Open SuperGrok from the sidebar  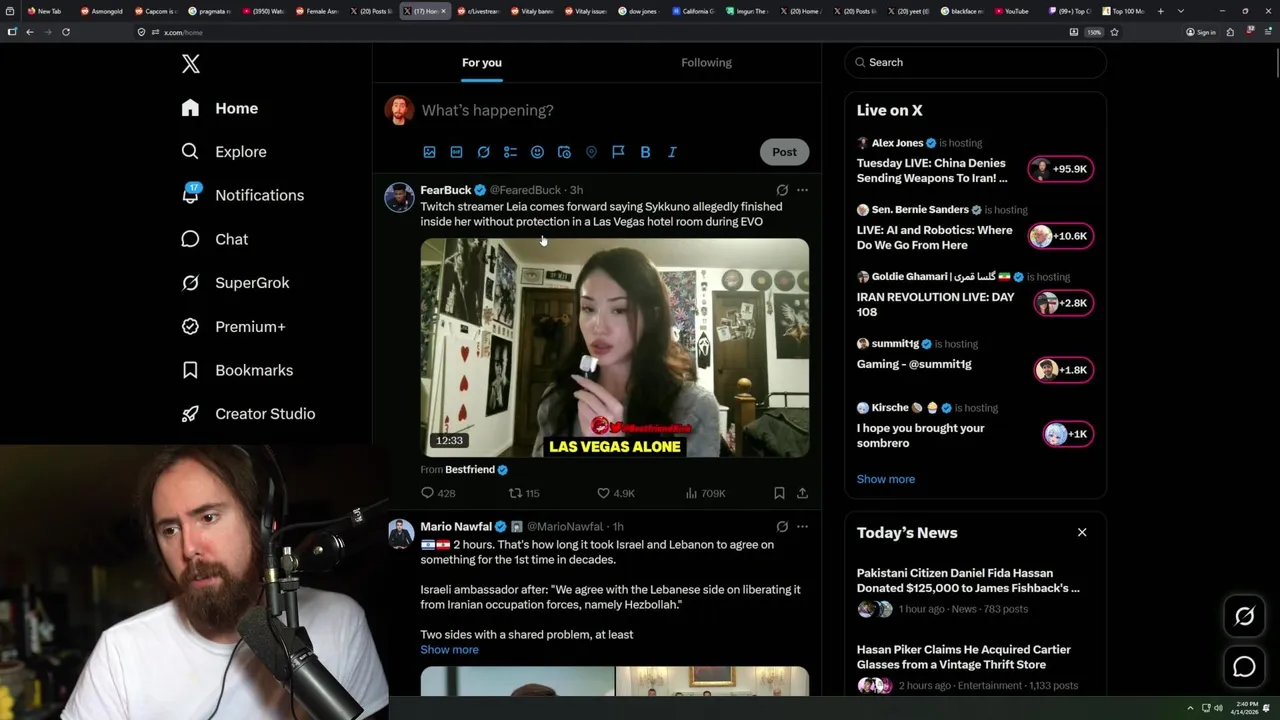click(236, 283)
